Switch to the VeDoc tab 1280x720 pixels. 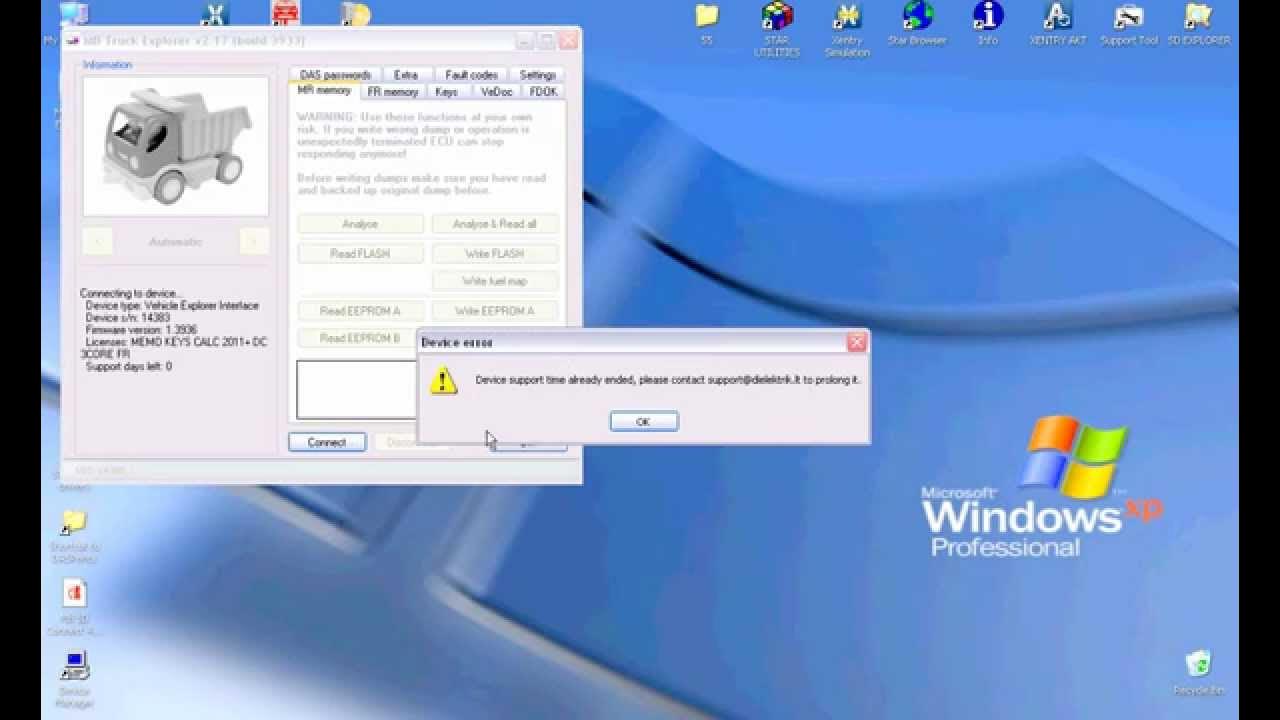pos(496,91)
